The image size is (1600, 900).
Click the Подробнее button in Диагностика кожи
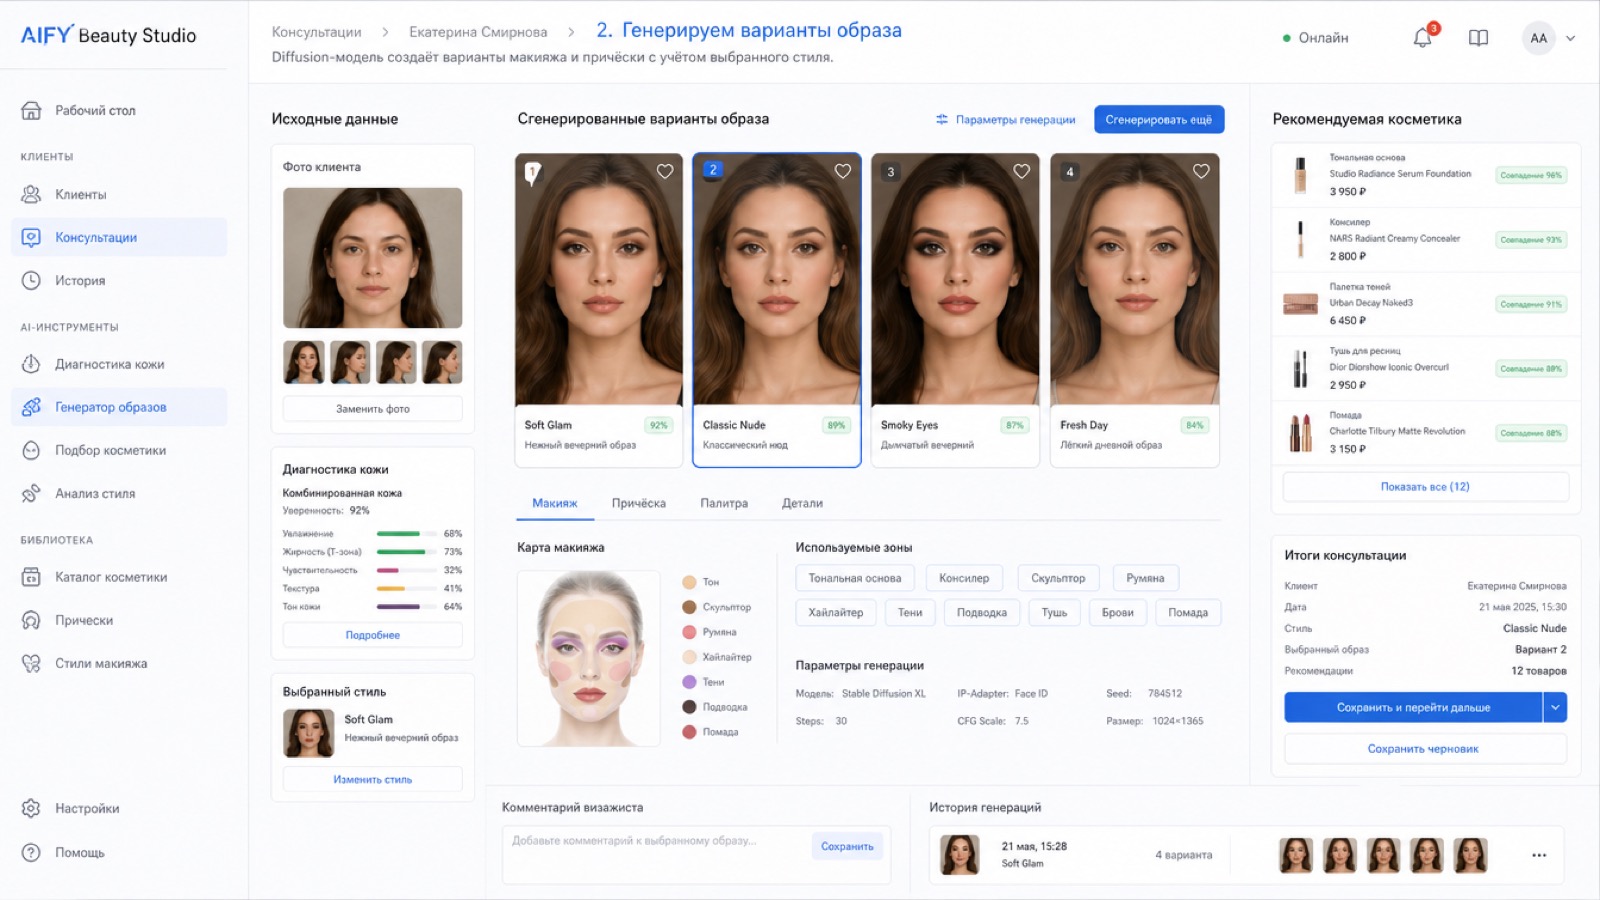point(373,635)
